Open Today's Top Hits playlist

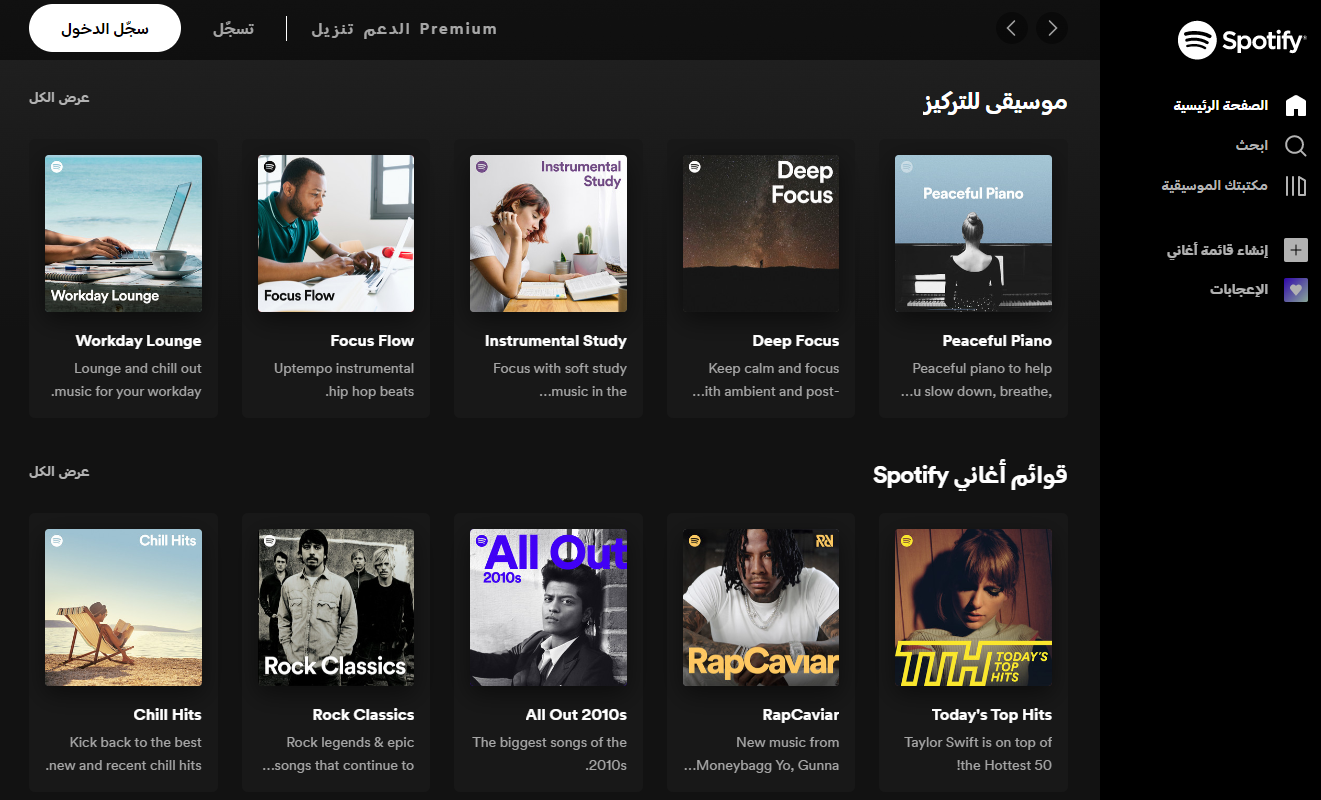(973, 607)
